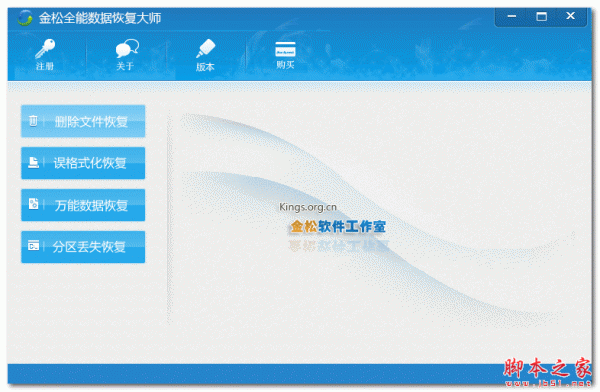Click the 版本 (version) toolbar icon
The width and height of the screenshot is (600, 392).
click(206, 55)
